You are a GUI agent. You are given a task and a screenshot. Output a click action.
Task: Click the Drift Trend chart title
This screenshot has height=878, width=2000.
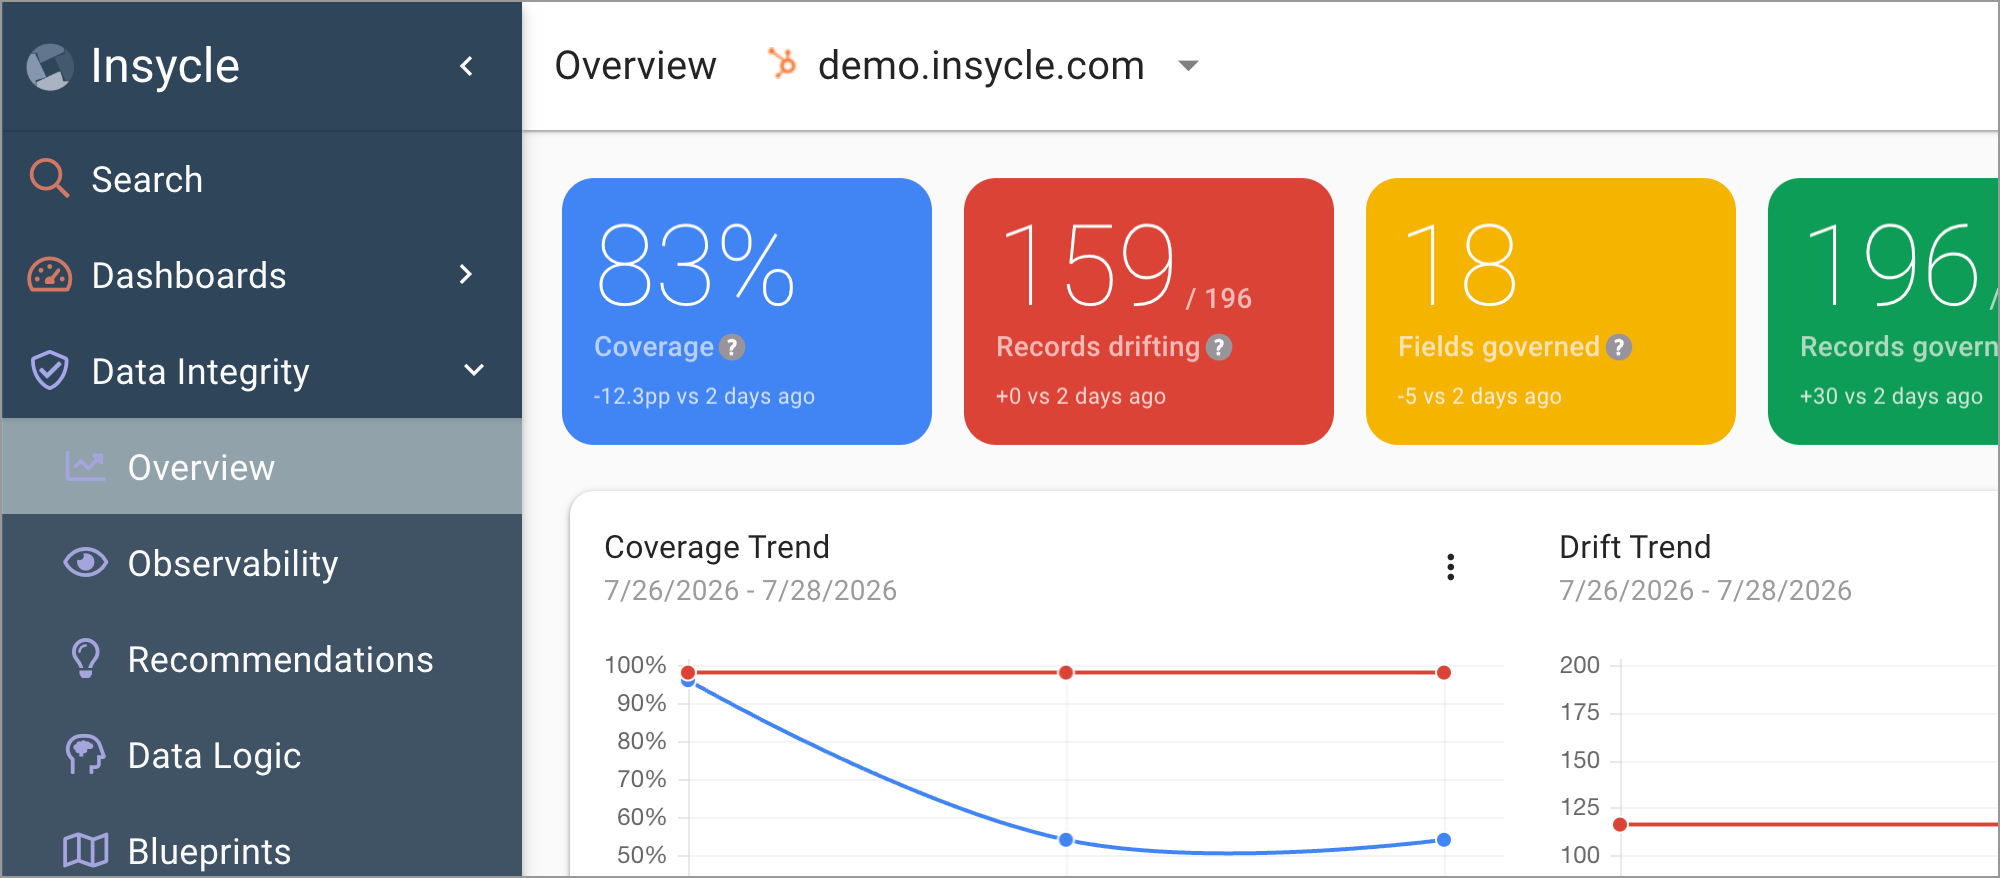[x=1635, y=547]
